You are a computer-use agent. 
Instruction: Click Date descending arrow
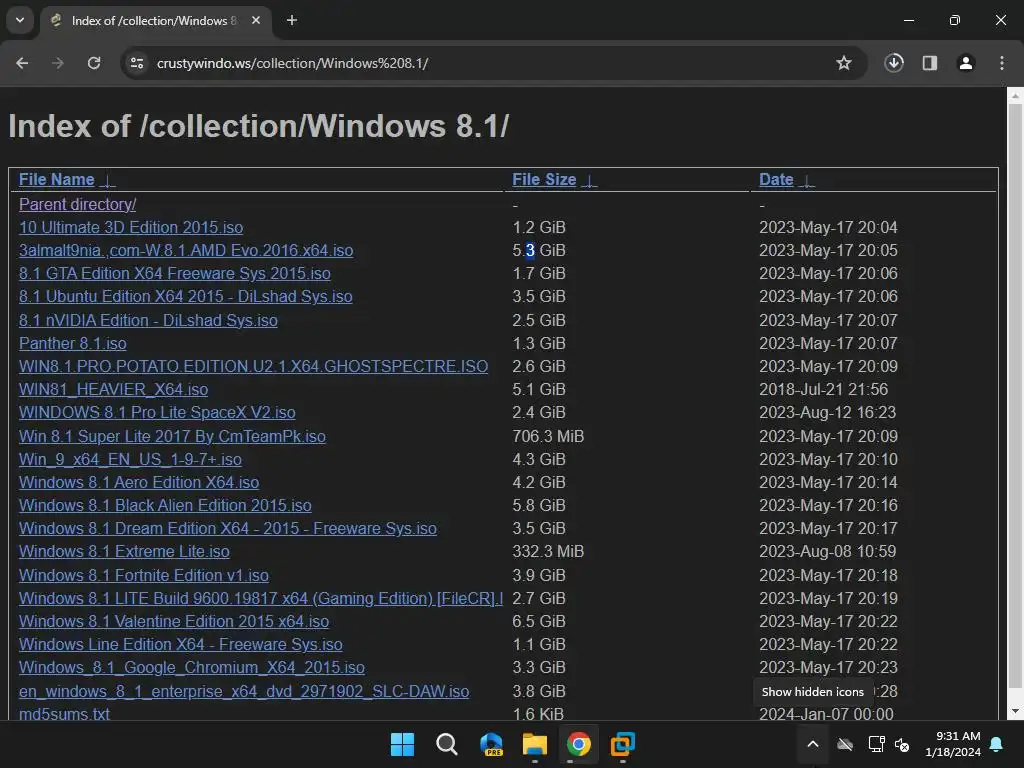(807, 181)
